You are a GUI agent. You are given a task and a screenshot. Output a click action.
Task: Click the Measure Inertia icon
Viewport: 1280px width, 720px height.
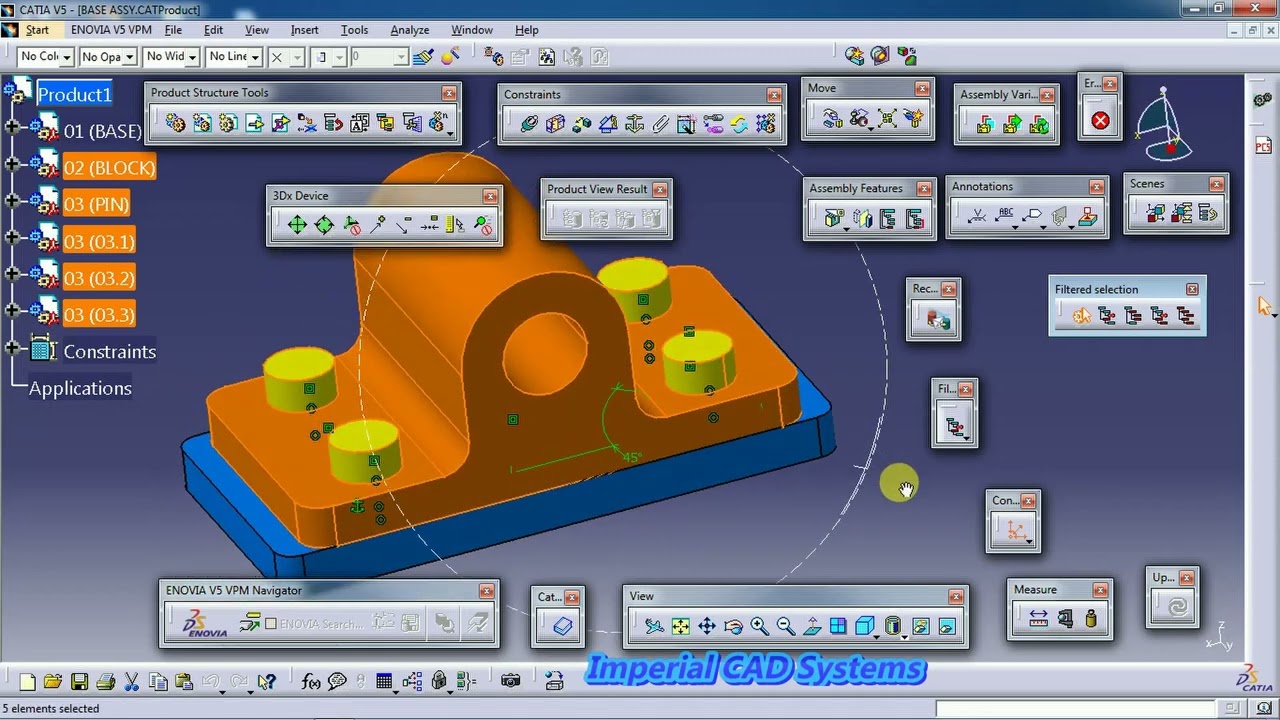click(x=1091, y=619)
